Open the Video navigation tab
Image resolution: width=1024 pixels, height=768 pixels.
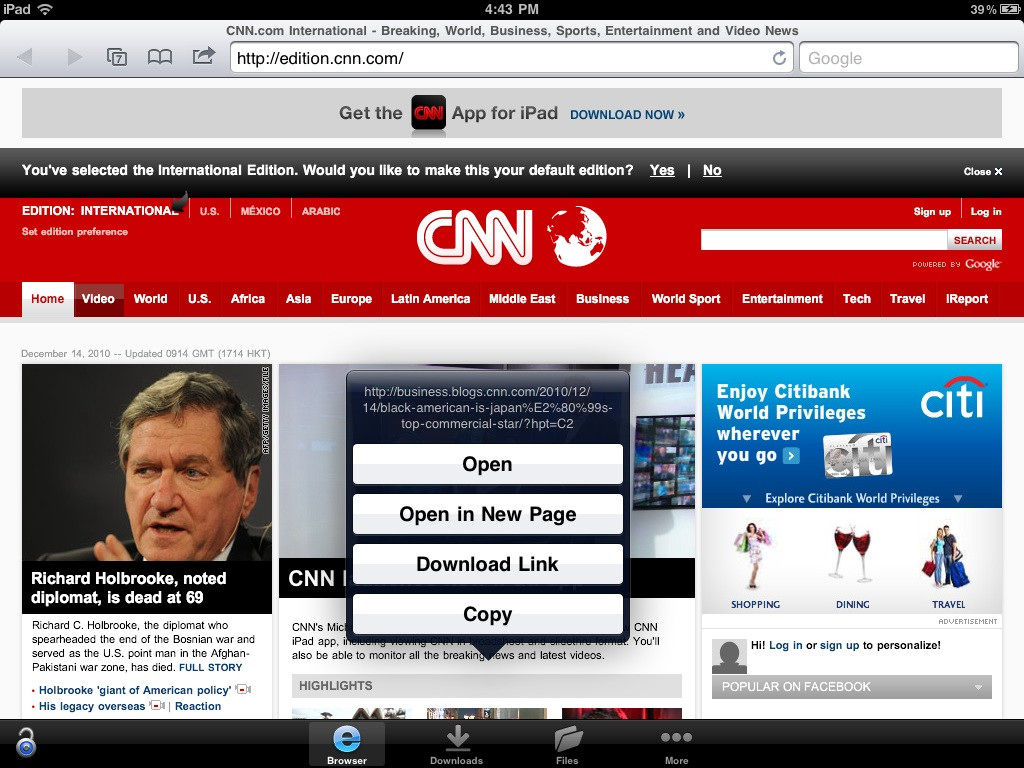(98, 299)
